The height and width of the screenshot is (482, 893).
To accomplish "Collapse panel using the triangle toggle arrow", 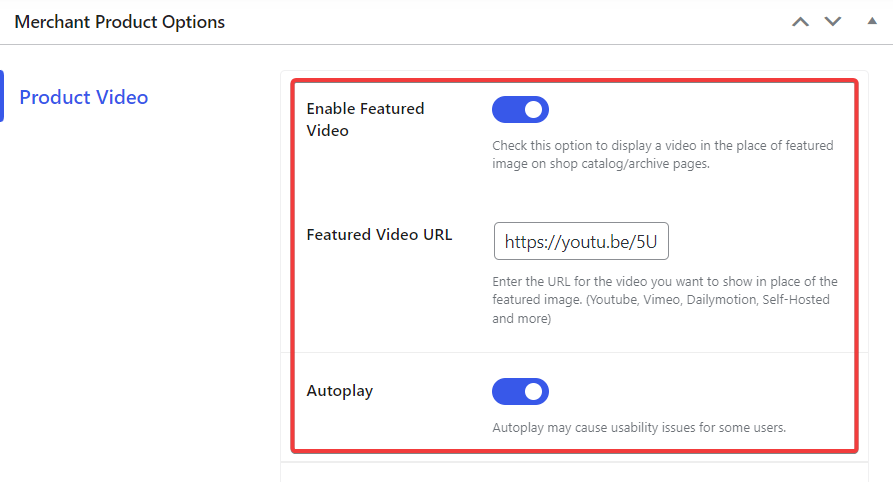I will pos(872,21).
